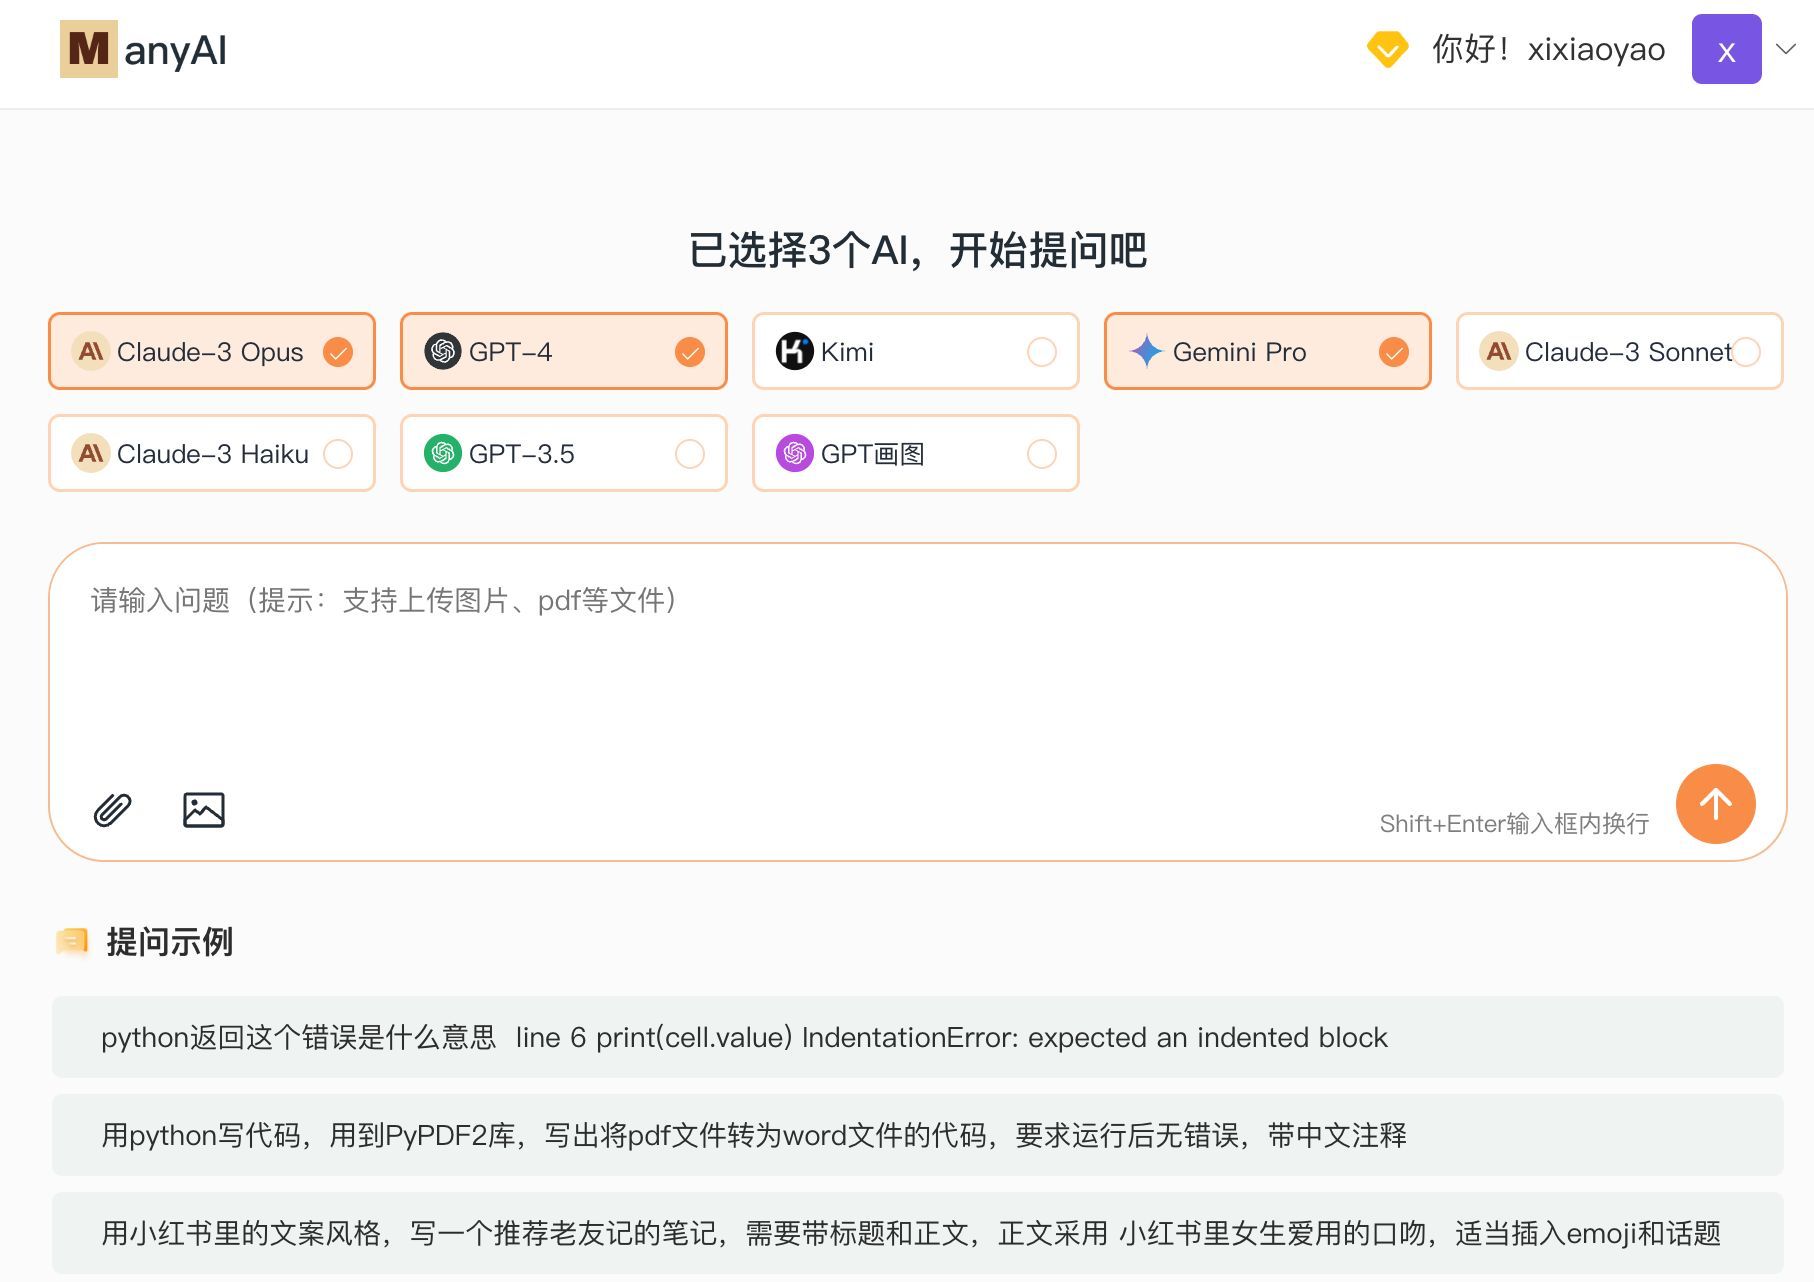The image size is (1814, 1282).
Task: Click the ManyAI logo
Action: pos(144,49)
